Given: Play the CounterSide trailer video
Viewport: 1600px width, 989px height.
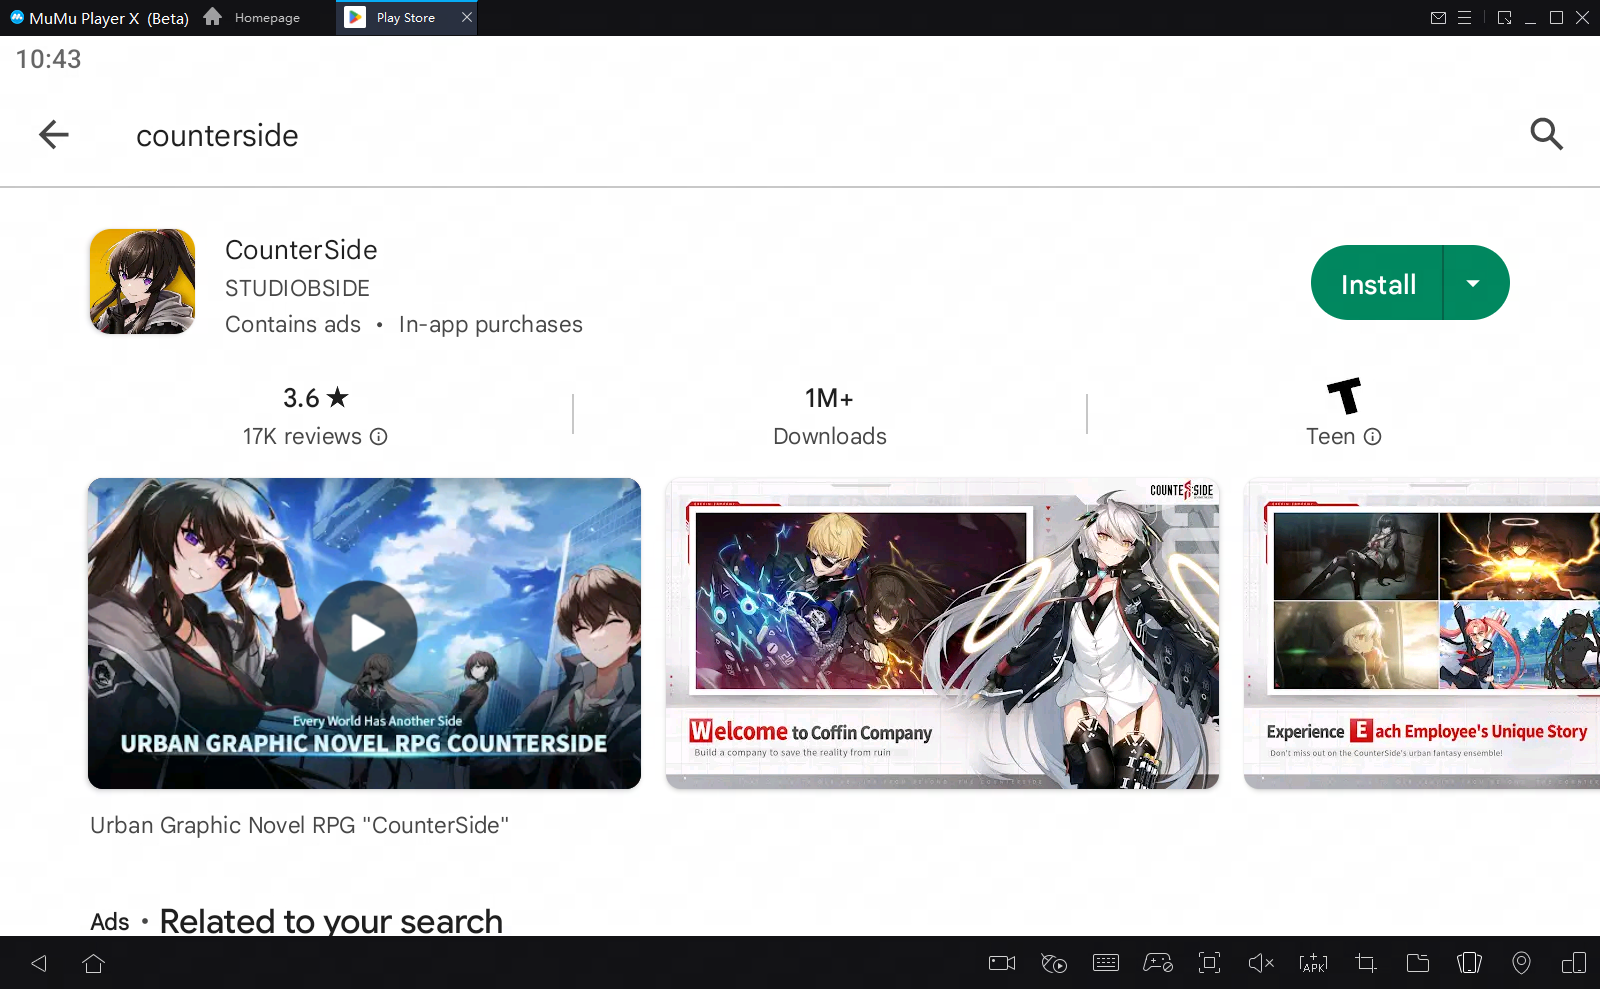Looking at the screenshot, I should 365,633.
